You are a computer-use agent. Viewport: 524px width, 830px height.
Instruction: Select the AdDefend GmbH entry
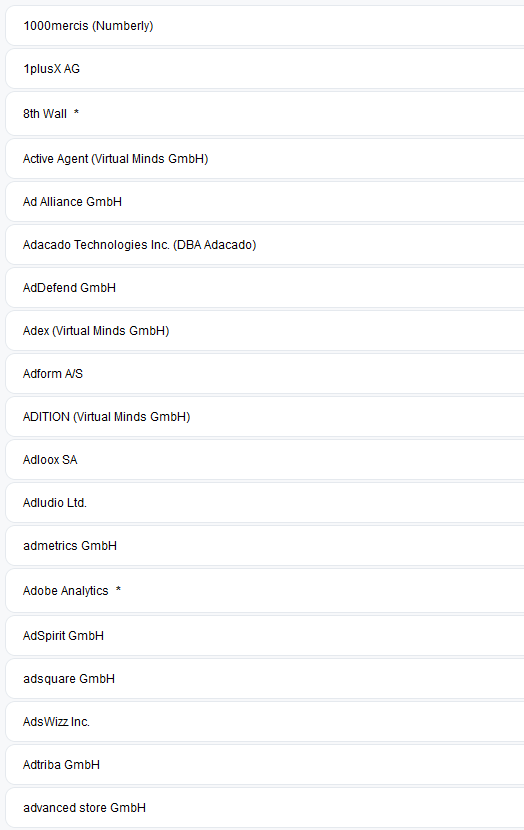[x=265, y=287]
